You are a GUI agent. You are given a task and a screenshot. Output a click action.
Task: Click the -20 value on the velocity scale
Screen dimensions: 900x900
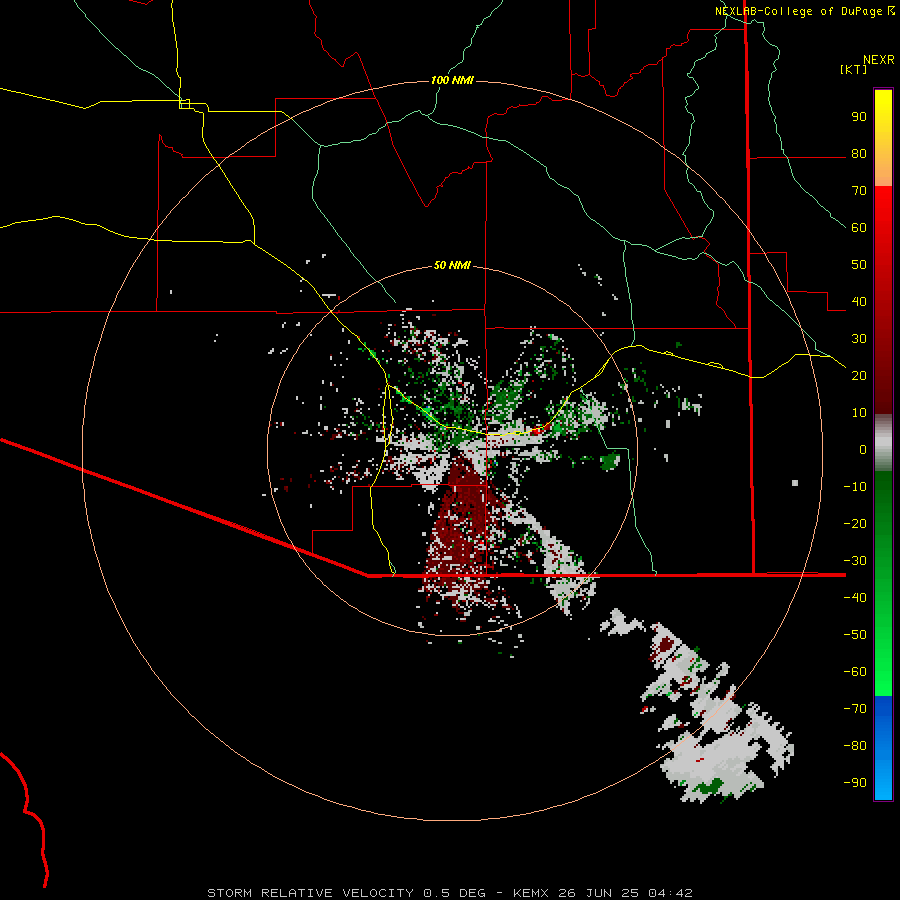[x=855, y=524]
